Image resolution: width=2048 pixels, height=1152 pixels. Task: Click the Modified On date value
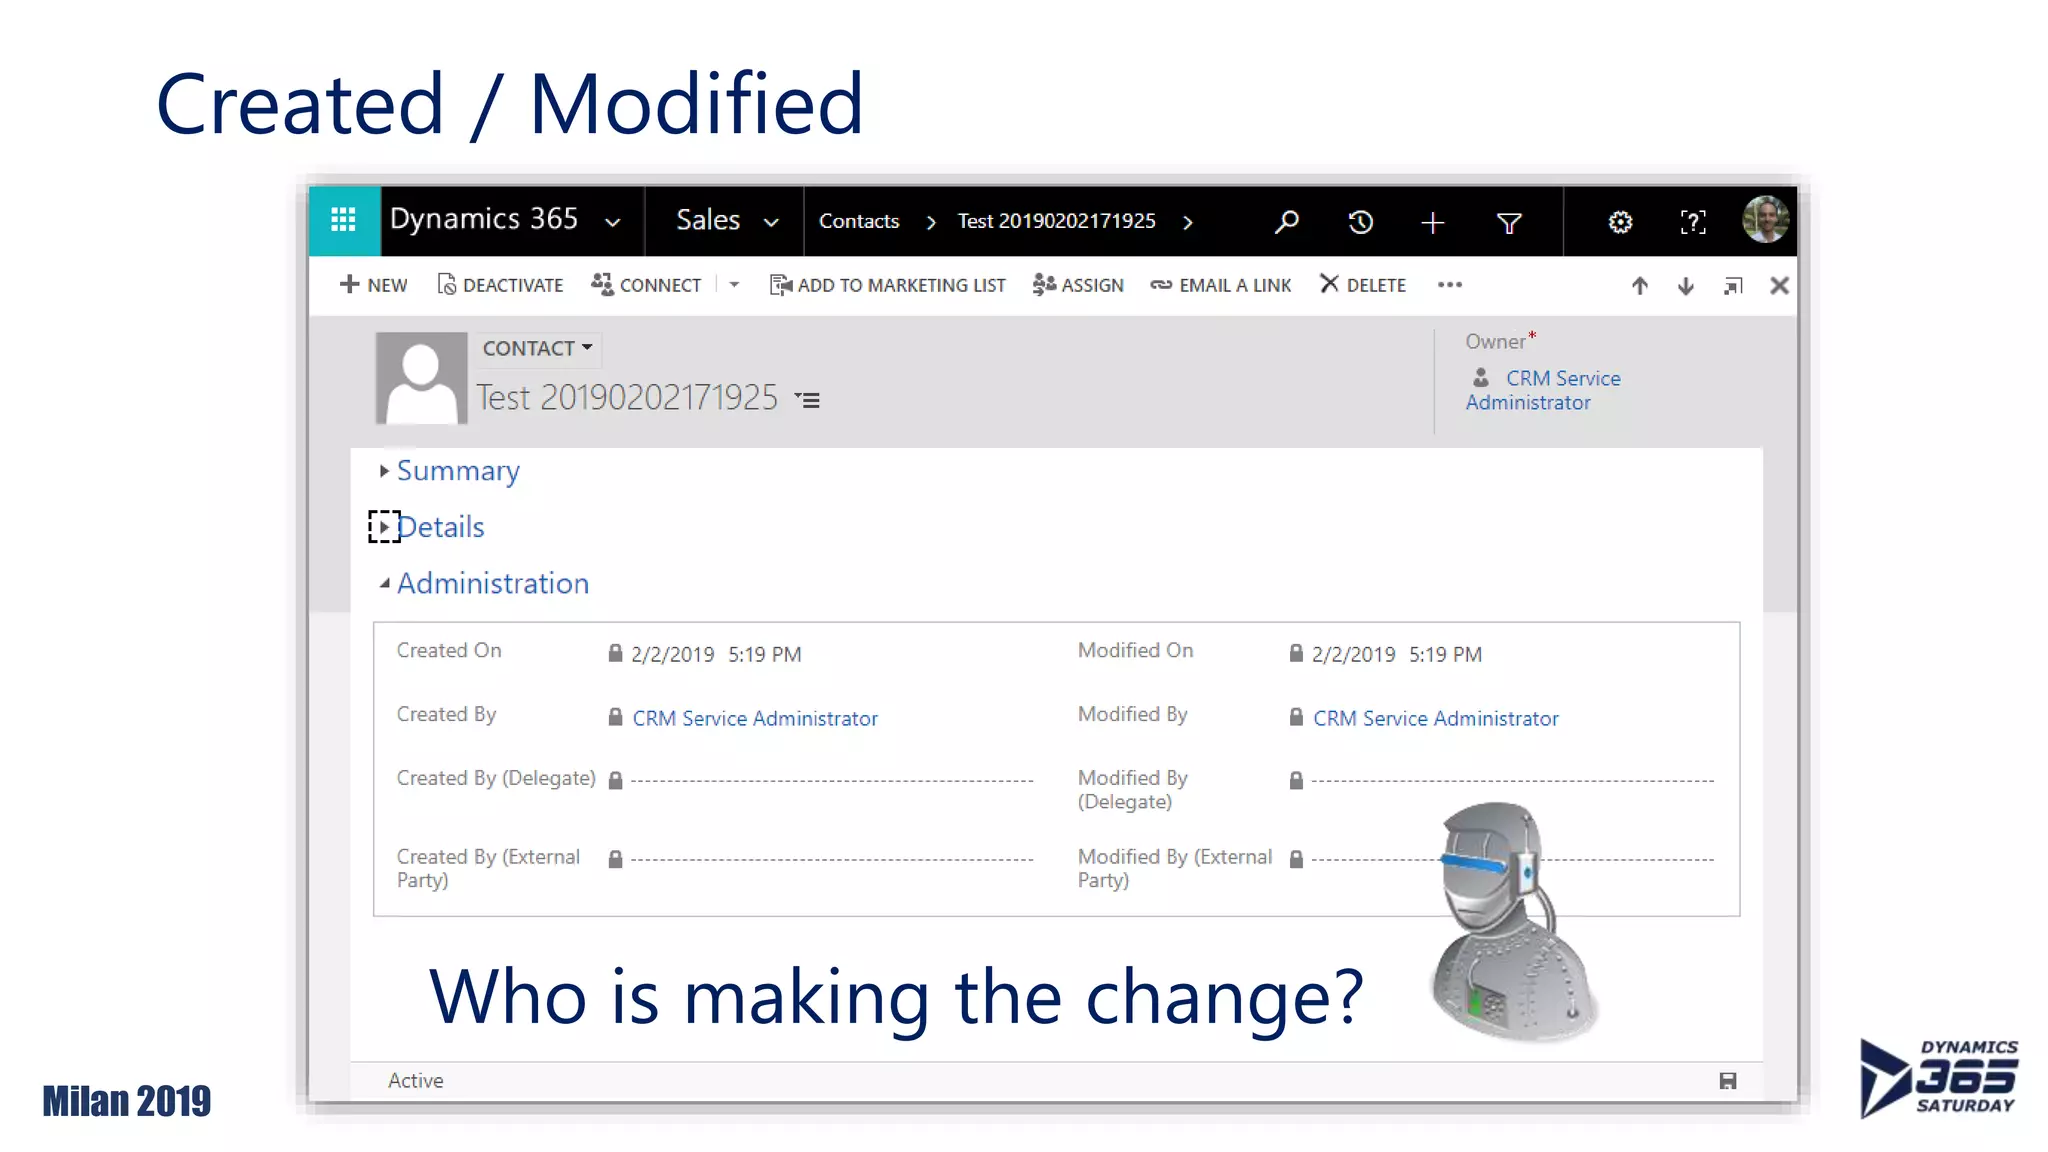[x=1397, y=654]
